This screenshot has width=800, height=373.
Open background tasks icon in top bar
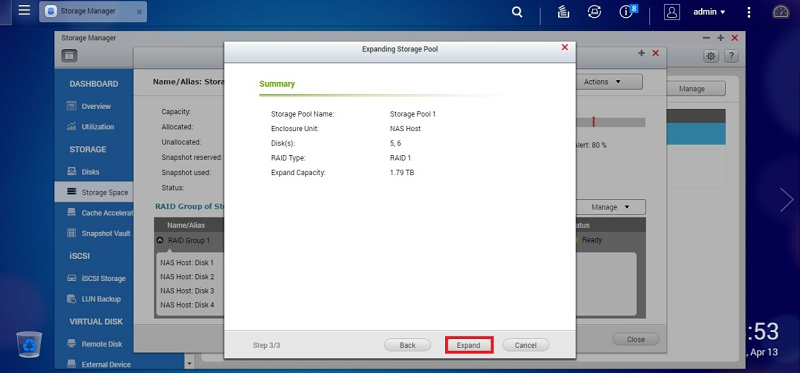click(x=563, y=12)
